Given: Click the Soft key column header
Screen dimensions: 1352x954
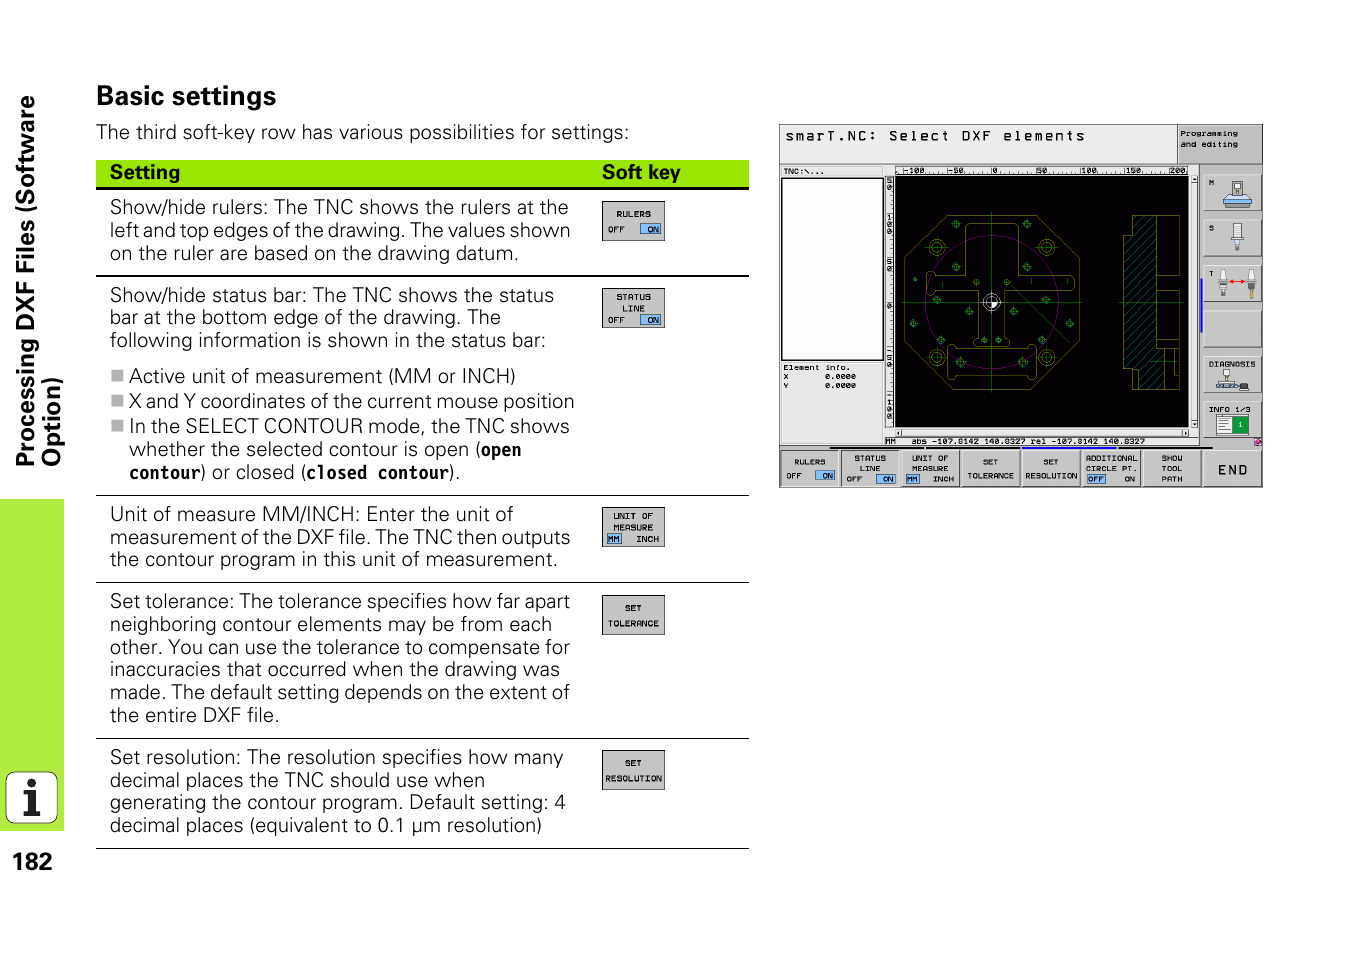Looking at the screenshot, I should pyautogui.click(x=641, y=173).
